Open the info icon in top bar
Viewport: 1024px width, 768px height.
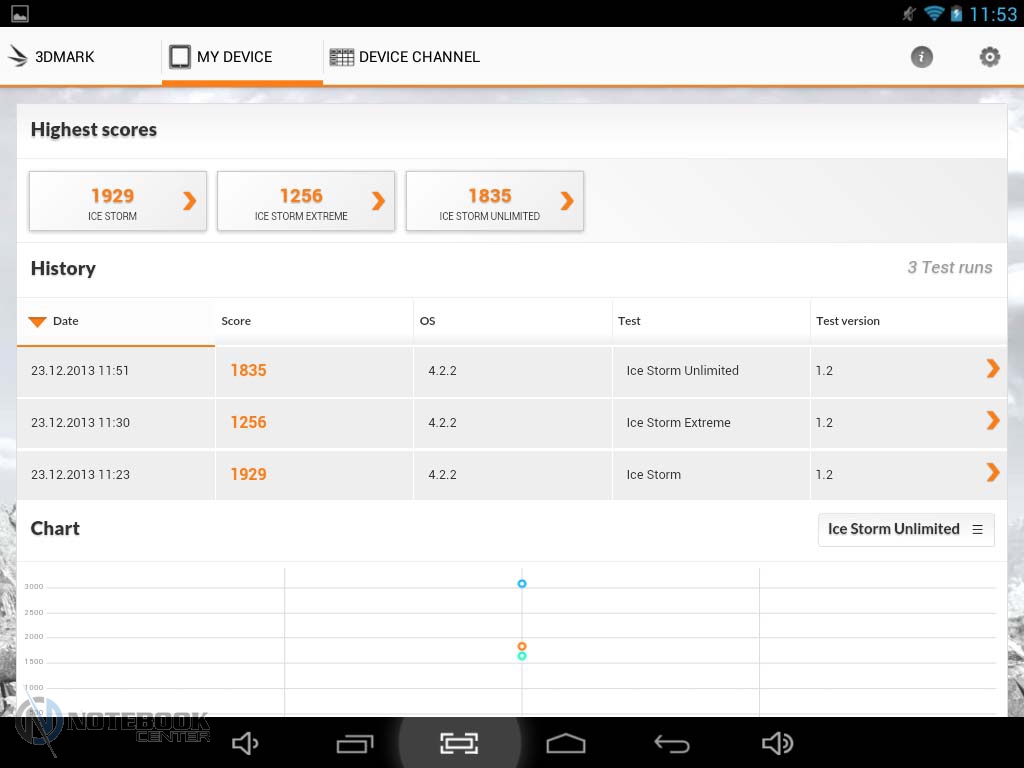pyautogui.click(x=921, y=57)
